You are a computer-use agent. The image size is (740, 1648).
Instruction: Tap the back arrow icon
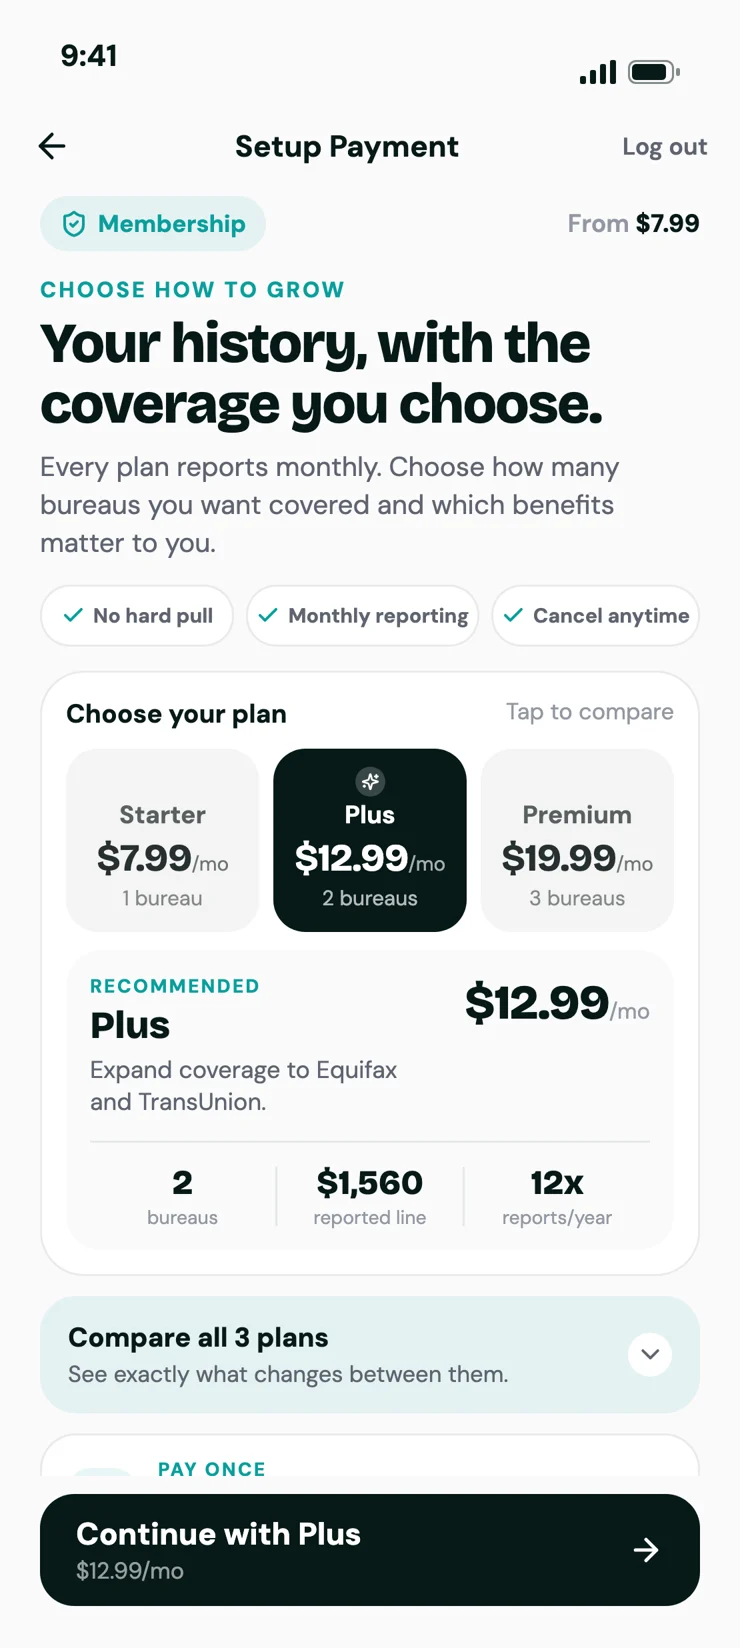52,146
